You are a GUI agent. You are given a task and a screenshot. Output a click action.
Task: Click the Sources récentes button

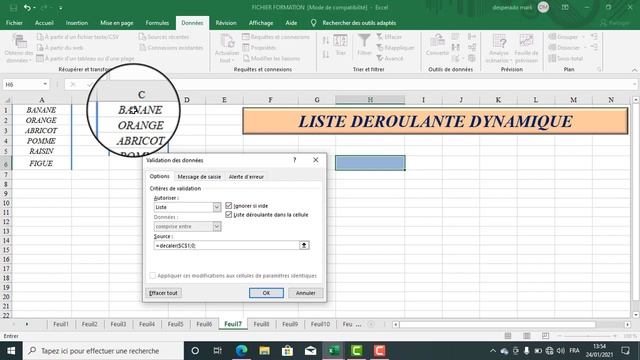click(164, 37)
